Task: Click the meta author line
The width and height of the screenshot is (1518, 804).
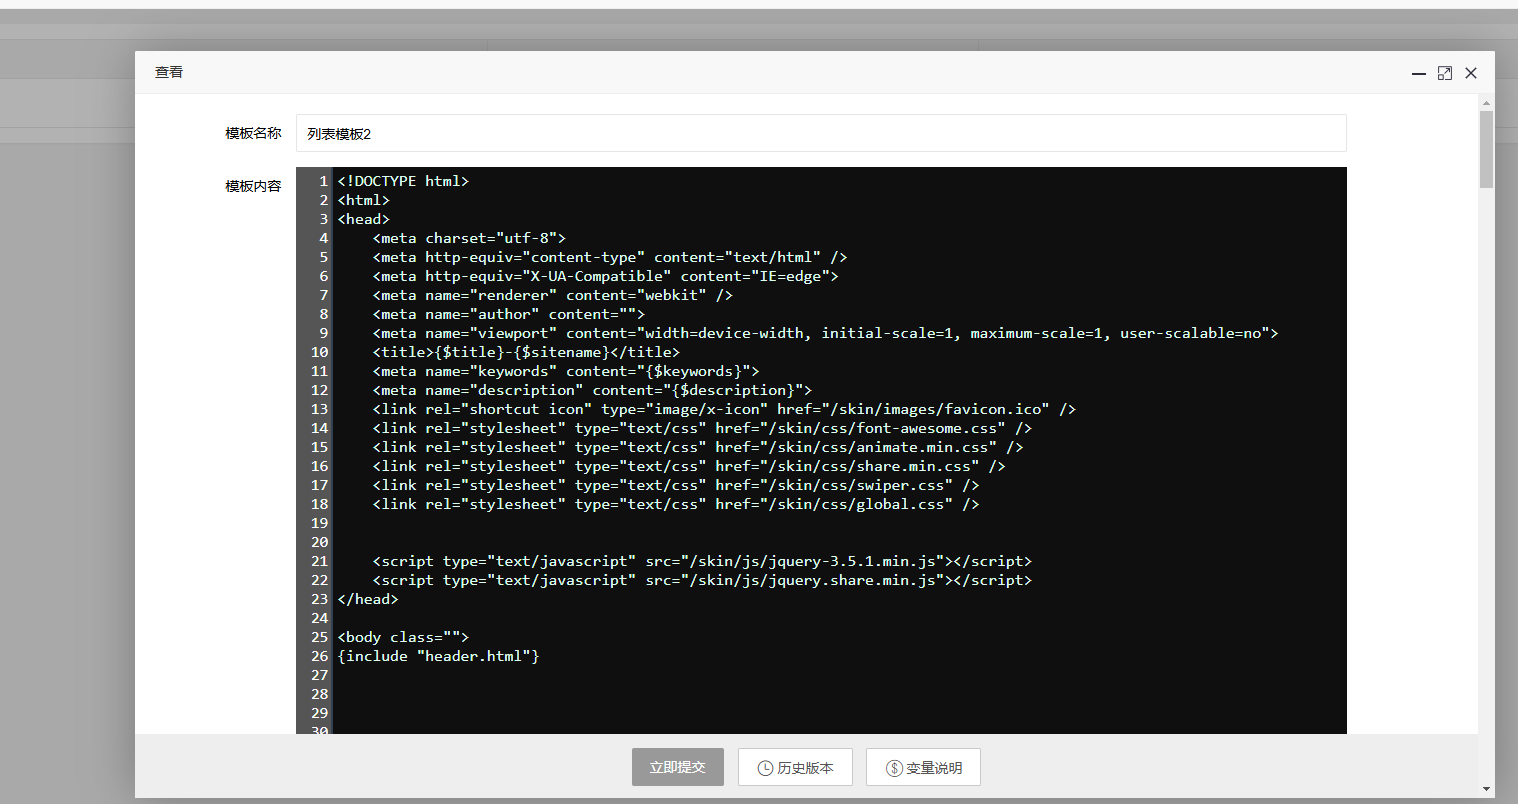Action: (x=509, y=314)
